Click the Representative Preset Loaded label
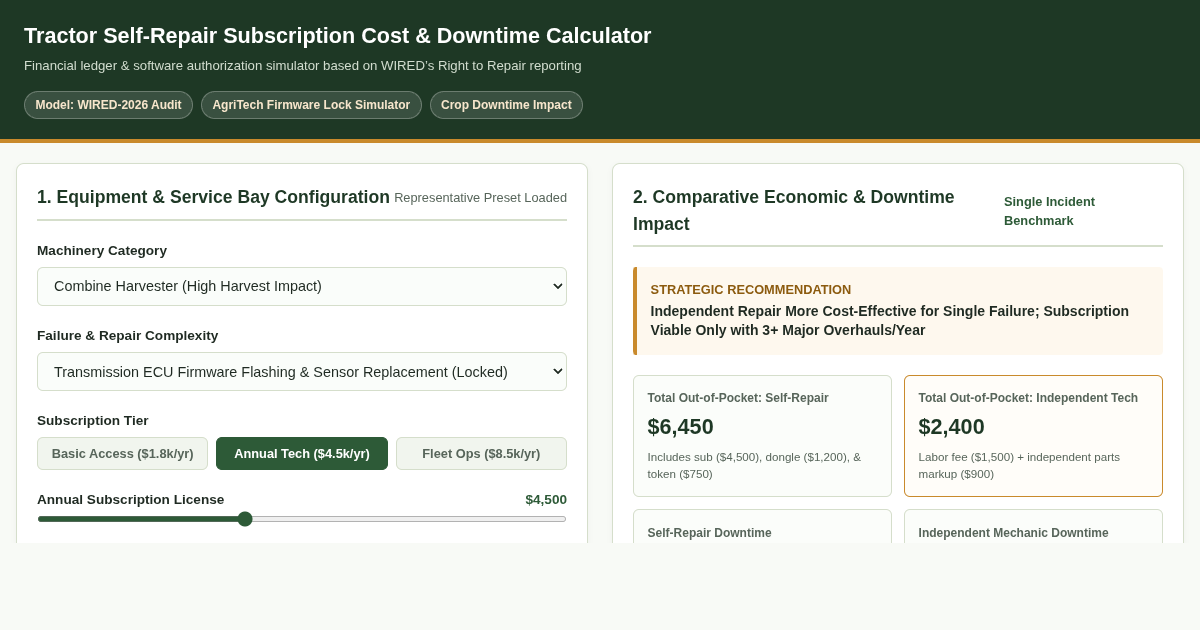The height and width of the screenshot is (630, 1200). click(480, 197)
